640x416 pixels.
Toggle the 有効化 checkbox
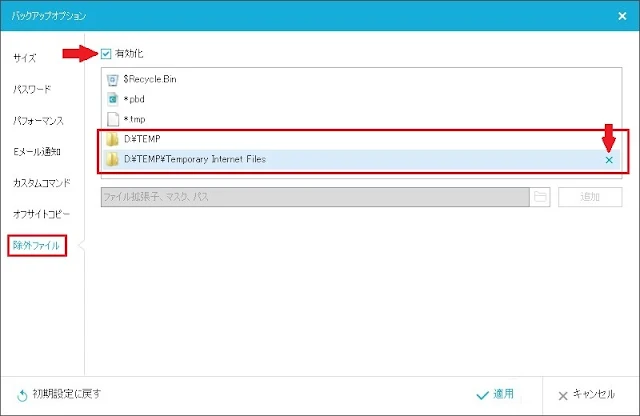(106, 54)
